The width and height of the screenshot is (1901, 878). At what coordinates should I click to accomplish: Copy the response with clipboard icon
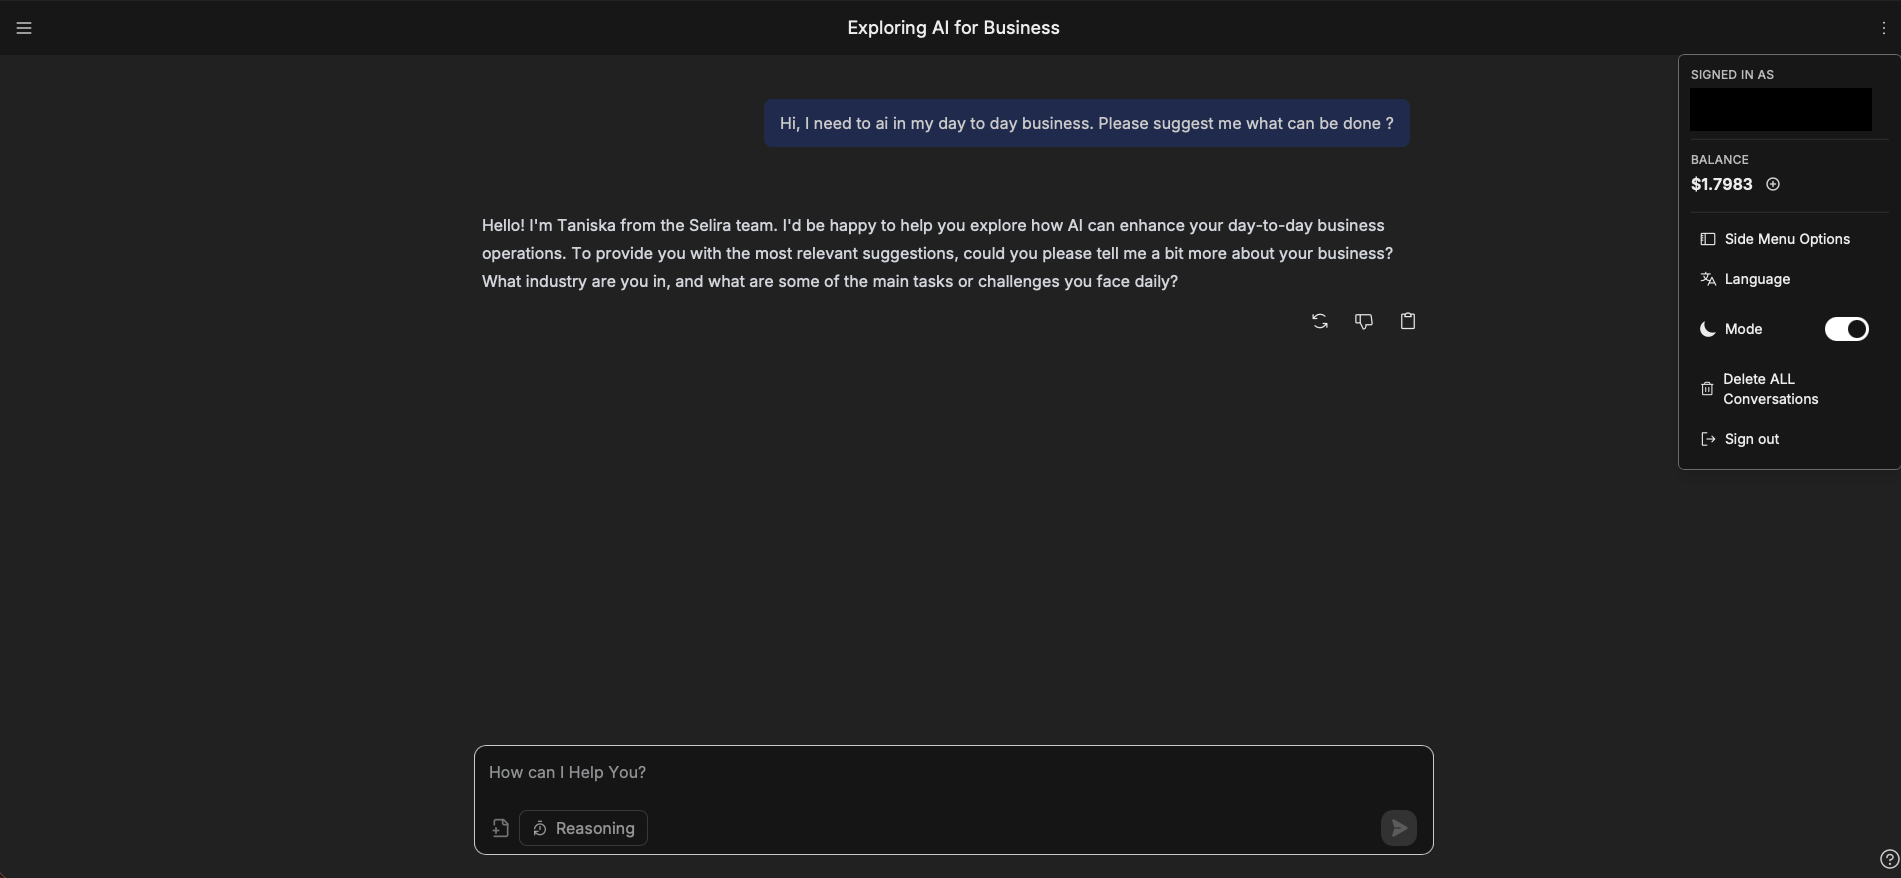click(x=1408, y=321)
